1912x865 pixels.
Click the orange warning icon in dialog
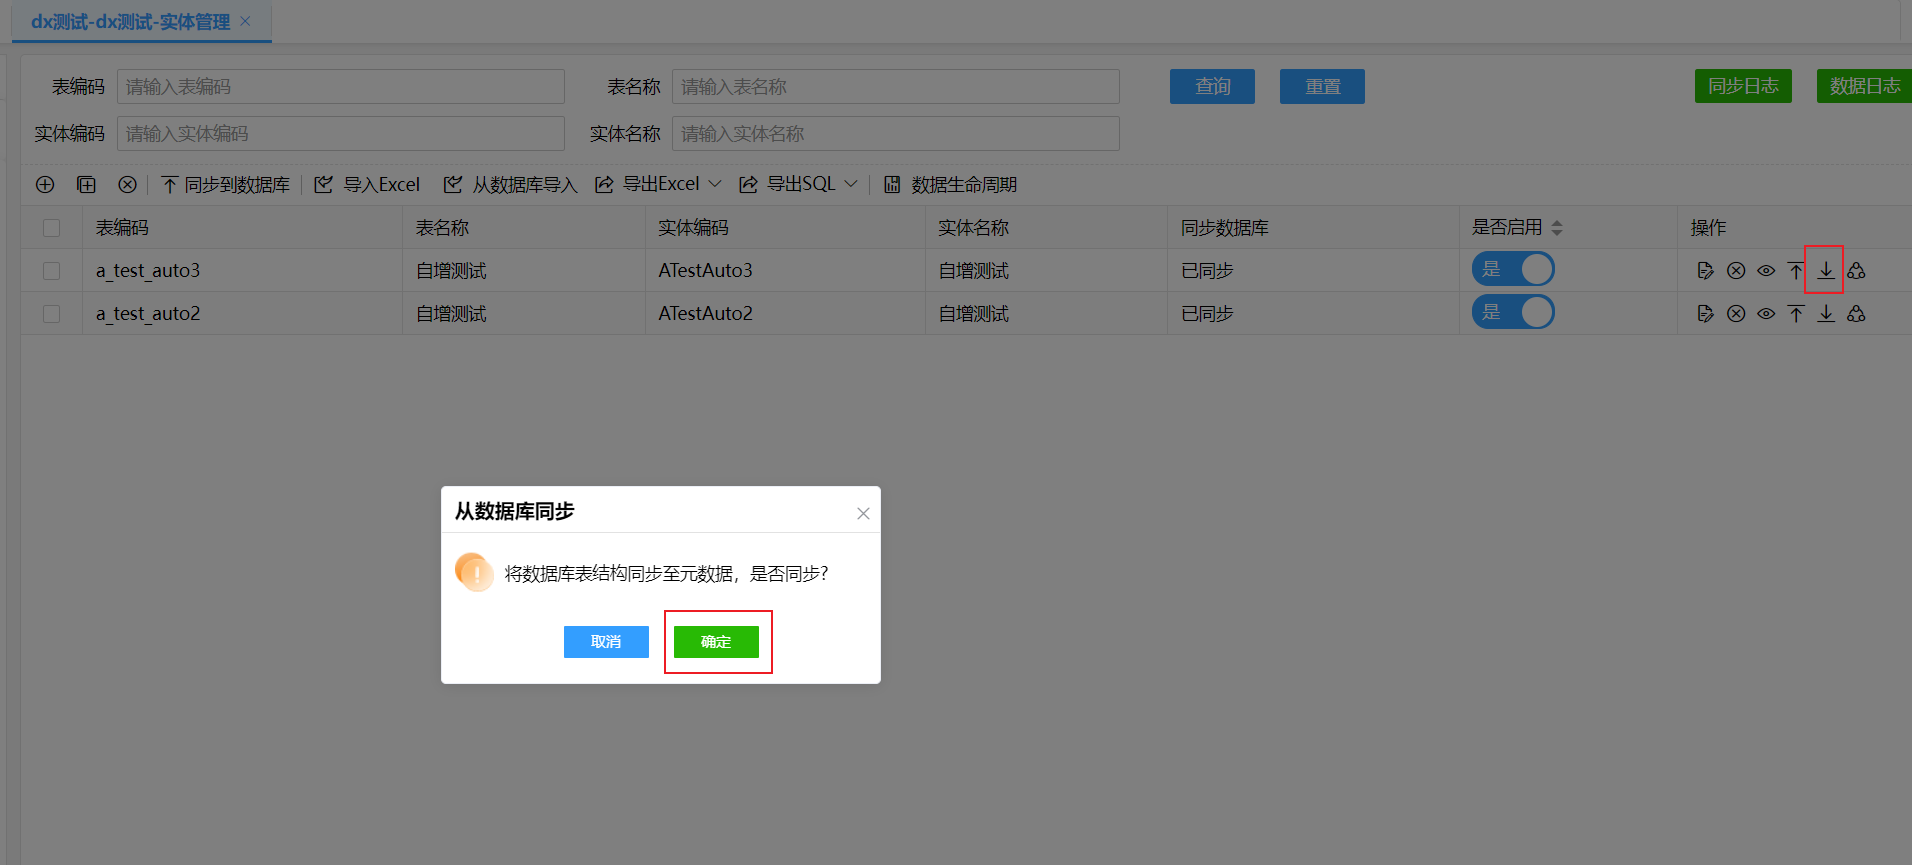474,572
